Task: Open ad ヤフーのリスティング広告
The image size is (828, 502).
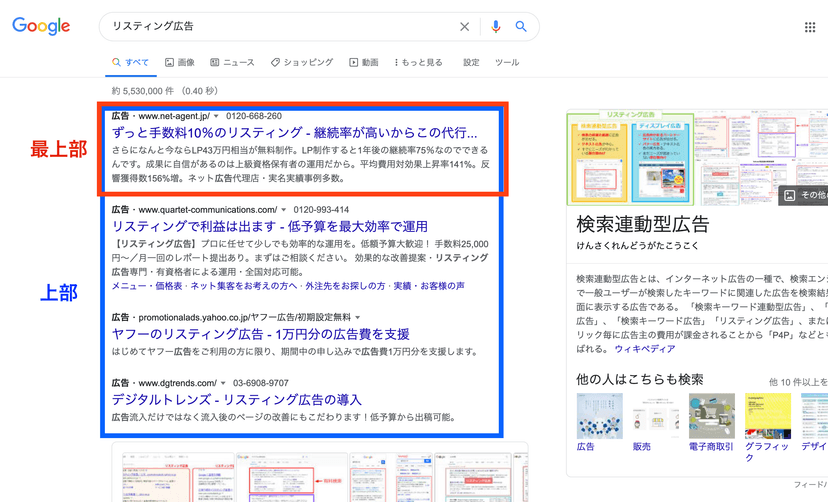Action: (261, 334)
